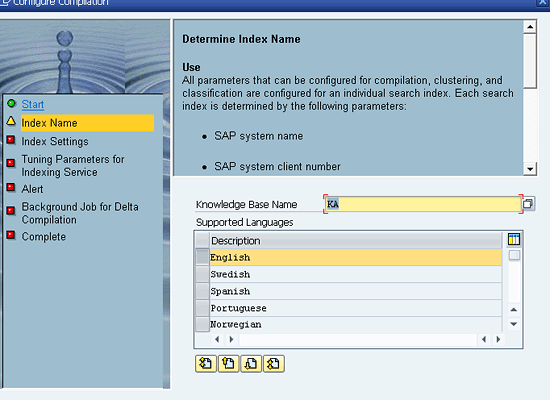
Task: Select the English row selector box
Action: coord(202,257)
